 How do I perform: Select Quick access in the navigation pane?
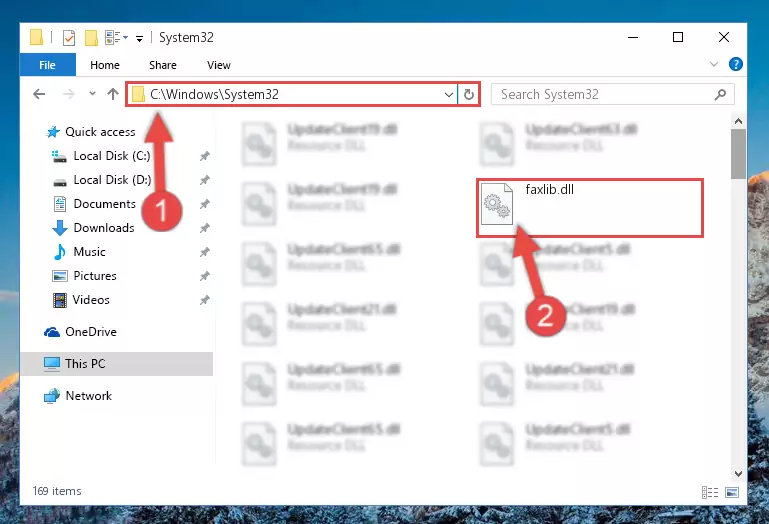100,131
